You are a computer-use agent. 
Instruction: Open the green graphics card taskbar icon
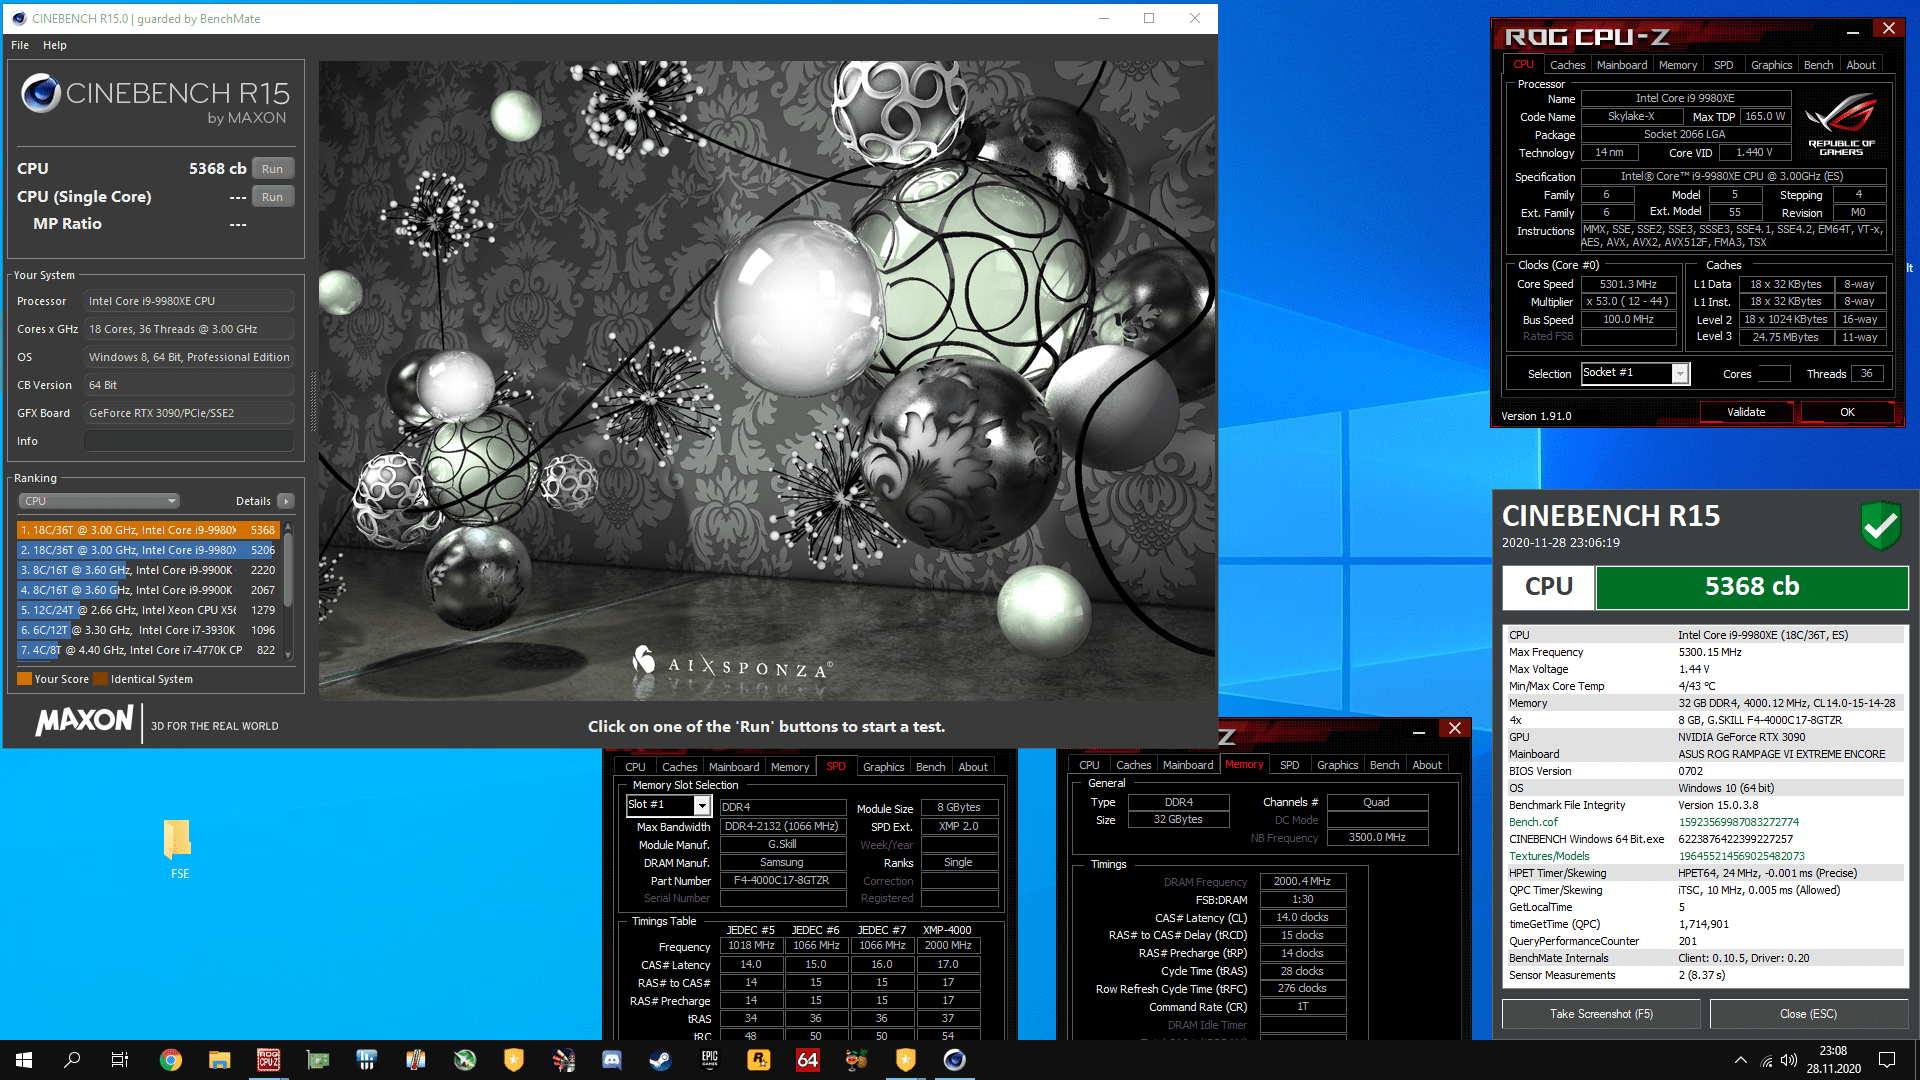(x=318, y=1060)
